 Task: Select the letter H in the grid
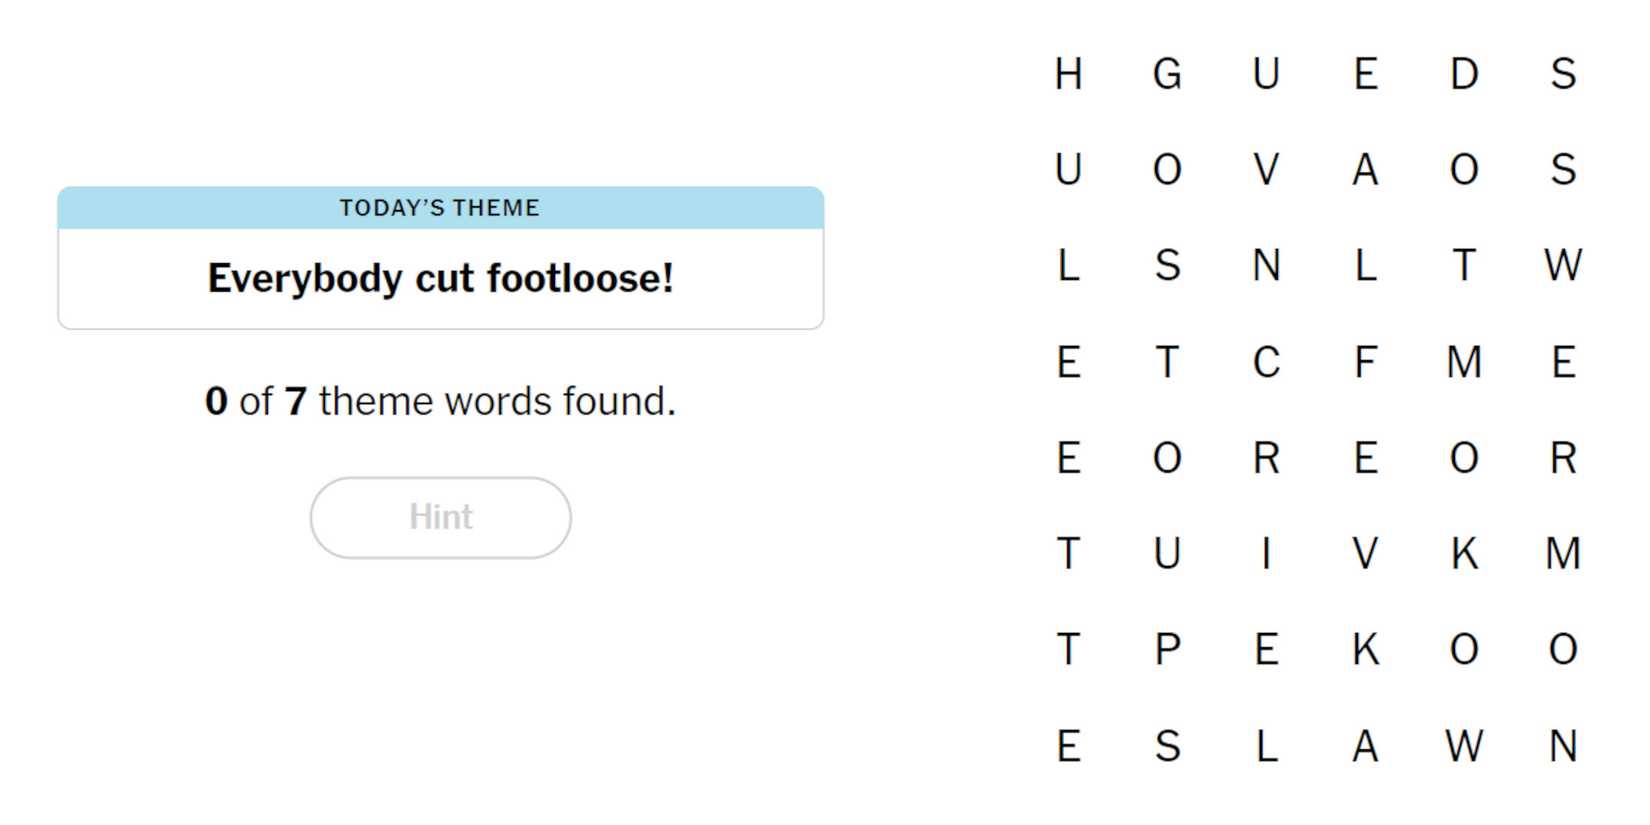(x=1068, y=74)
